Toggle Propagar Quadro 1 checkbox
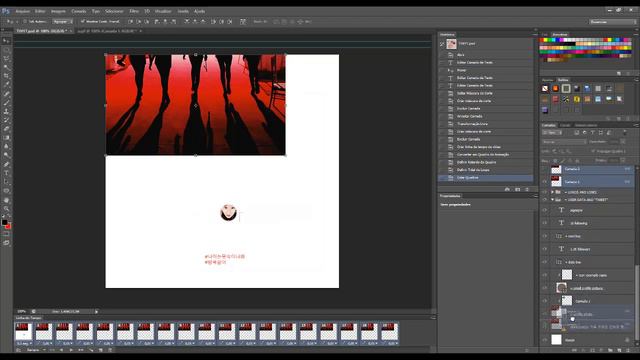The width and height of the screenshot is (640, 360). 593,151
